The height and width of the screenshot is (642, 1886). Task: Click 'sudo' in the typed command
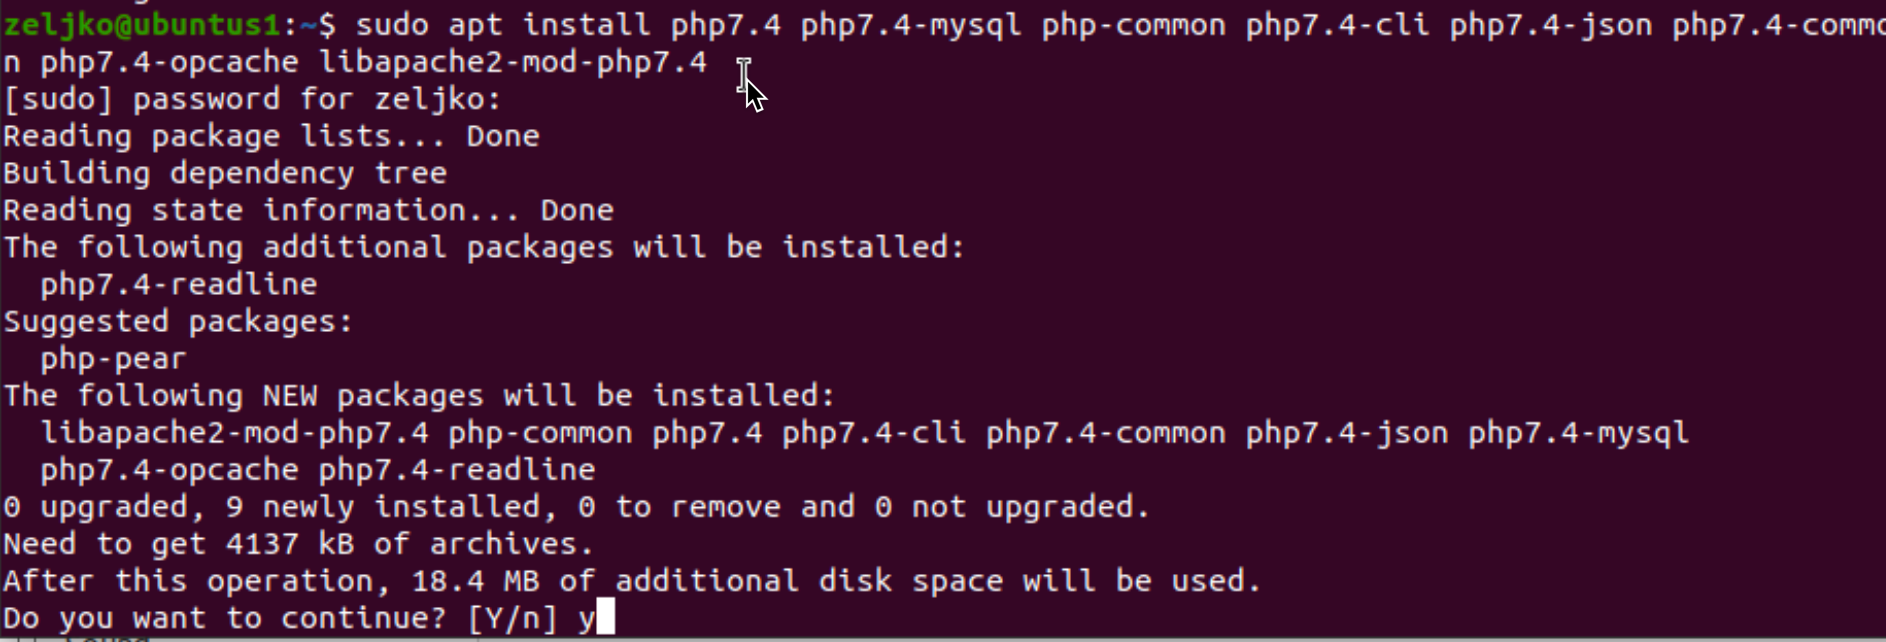click(392, 24)
